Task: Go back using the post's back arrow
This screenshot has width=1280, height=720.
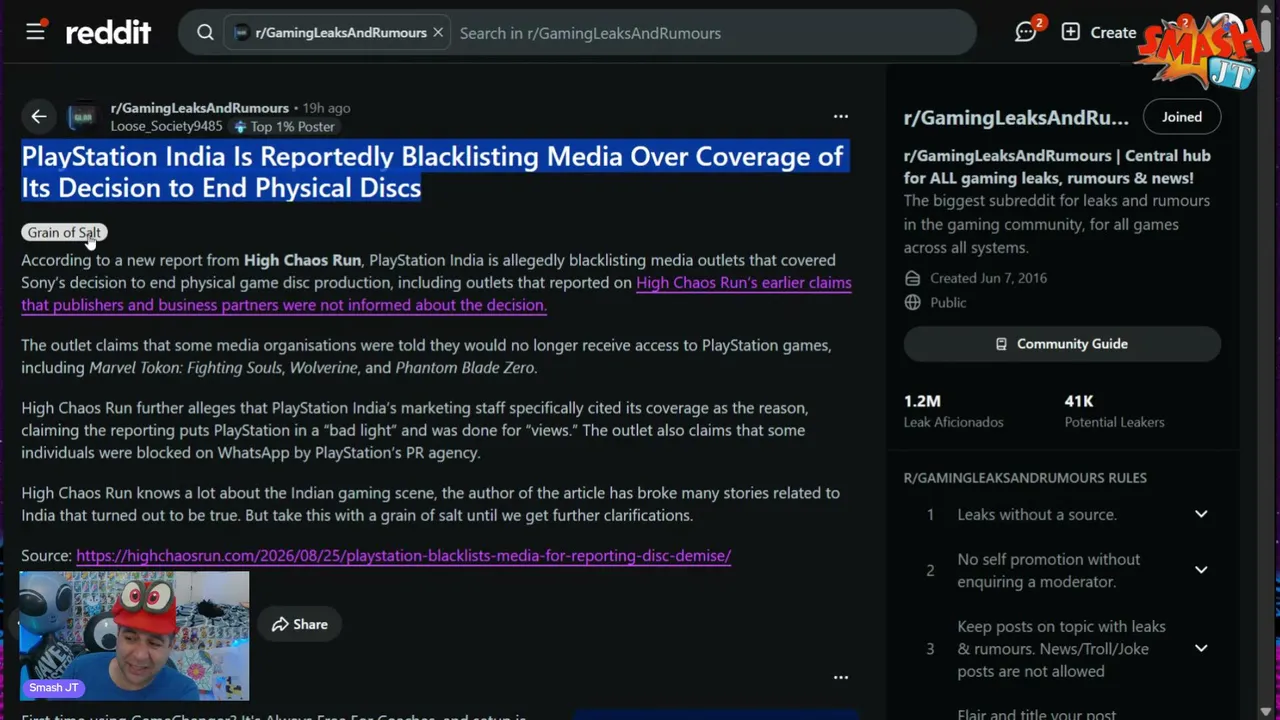Action: click(39, 117)
